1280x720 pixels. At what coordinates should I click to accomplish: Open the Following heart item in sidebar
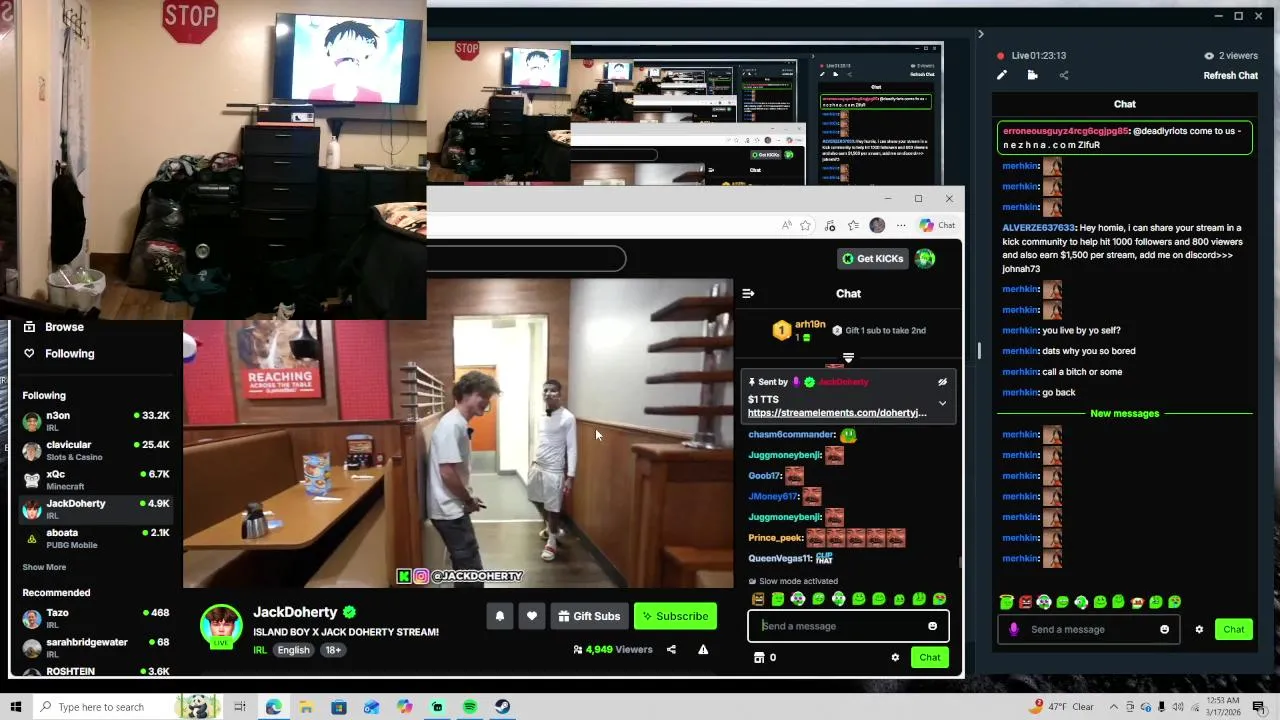click(x=59, y=353)
